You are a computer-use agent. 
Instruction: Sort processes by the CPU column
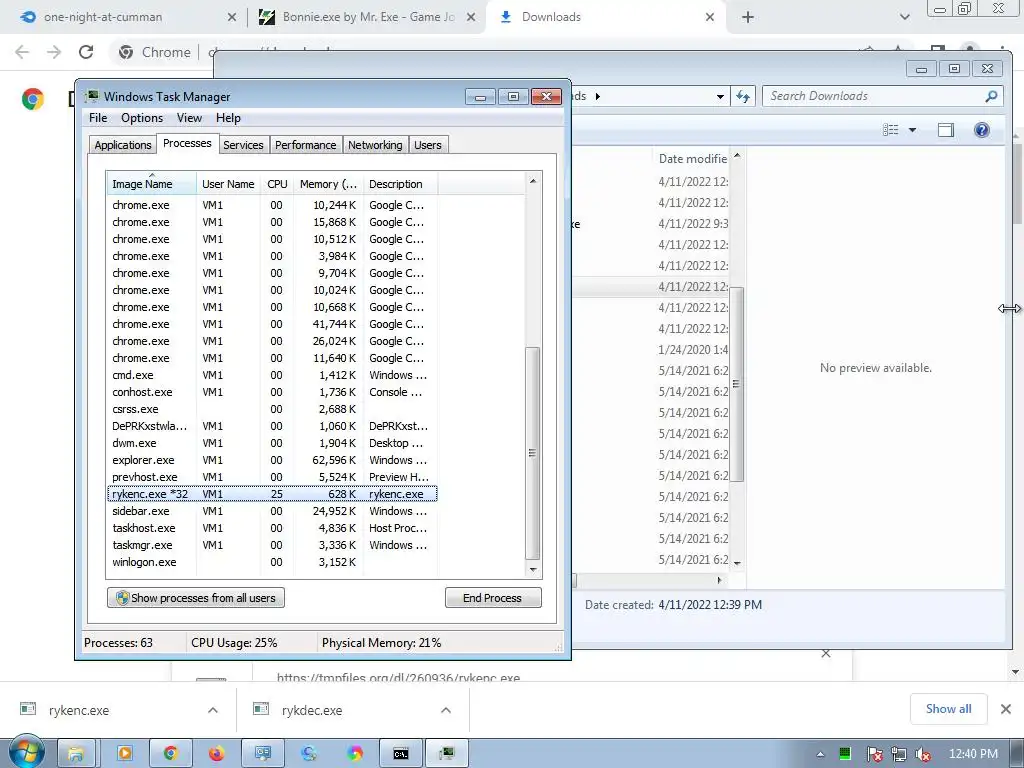coord(277,184)
